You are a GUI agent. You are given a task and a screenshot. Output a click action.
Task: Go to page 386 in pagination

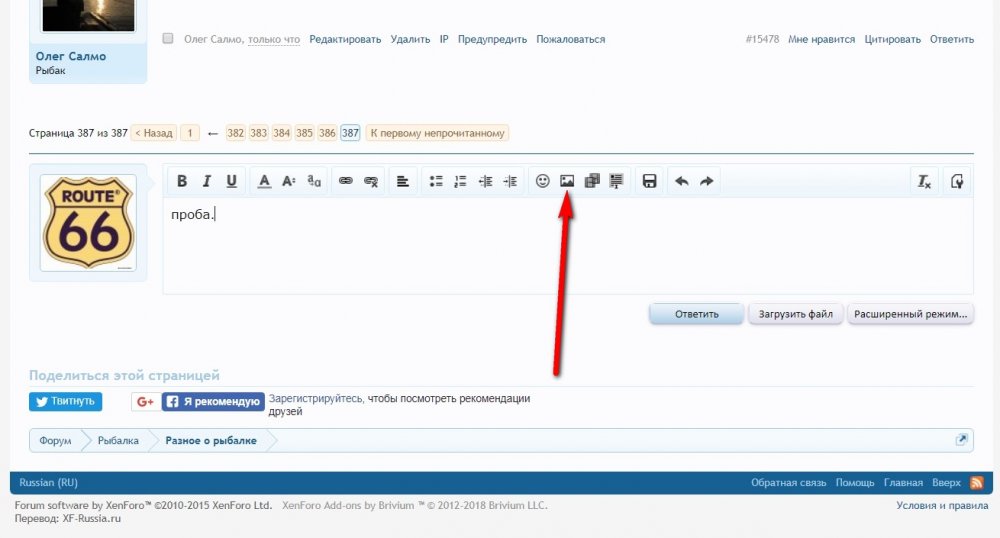(327, 133)
